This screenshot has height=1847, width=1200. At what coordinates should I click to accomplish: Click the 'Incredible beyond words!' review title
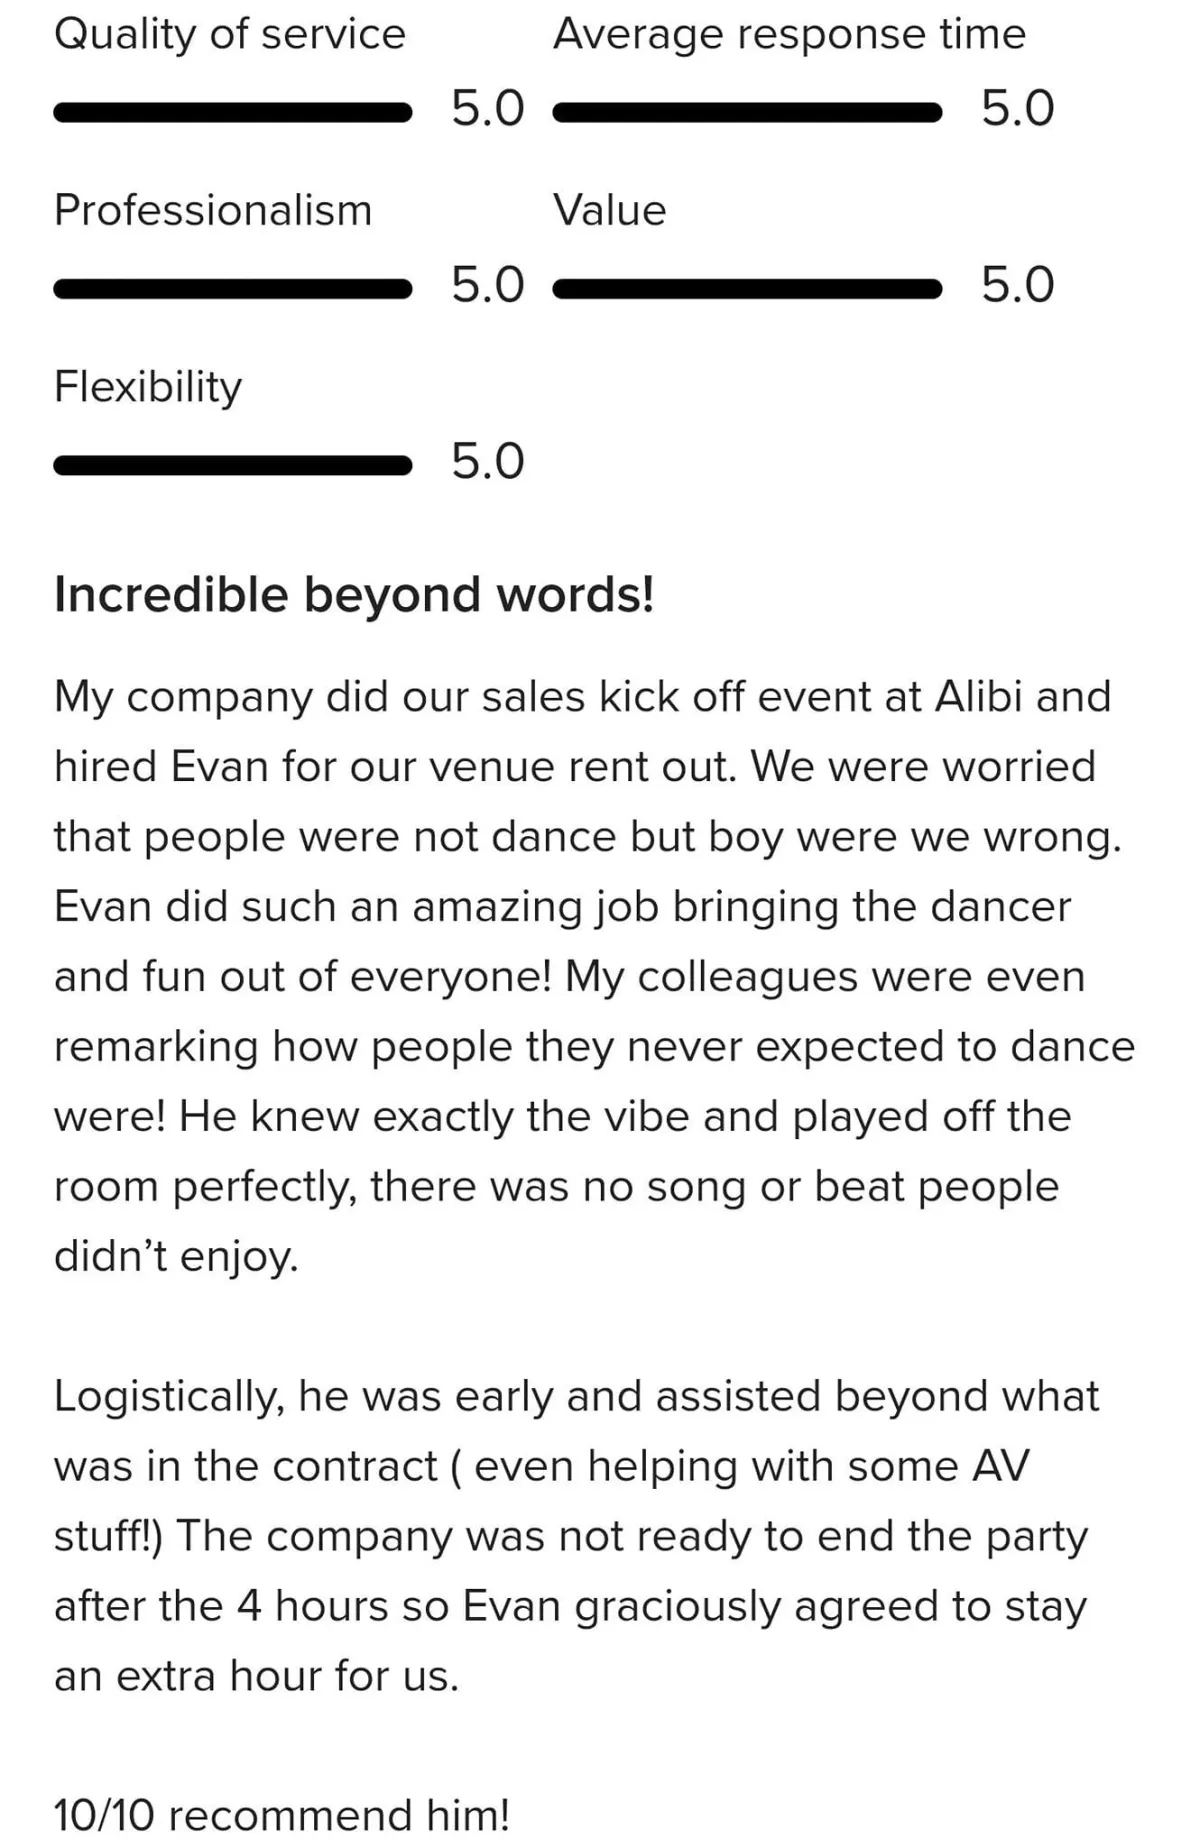[x=354, y=595]
